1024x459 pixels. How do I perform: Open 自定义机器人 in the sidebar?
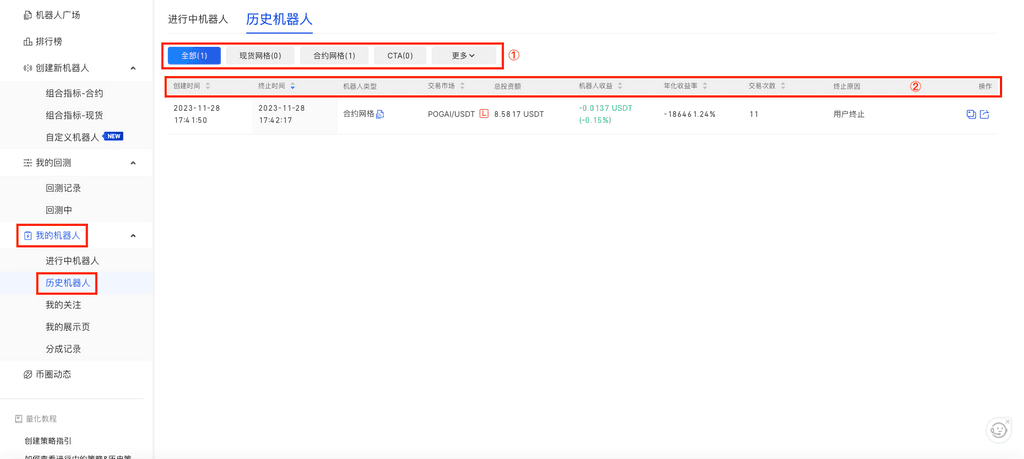point(72,137)
